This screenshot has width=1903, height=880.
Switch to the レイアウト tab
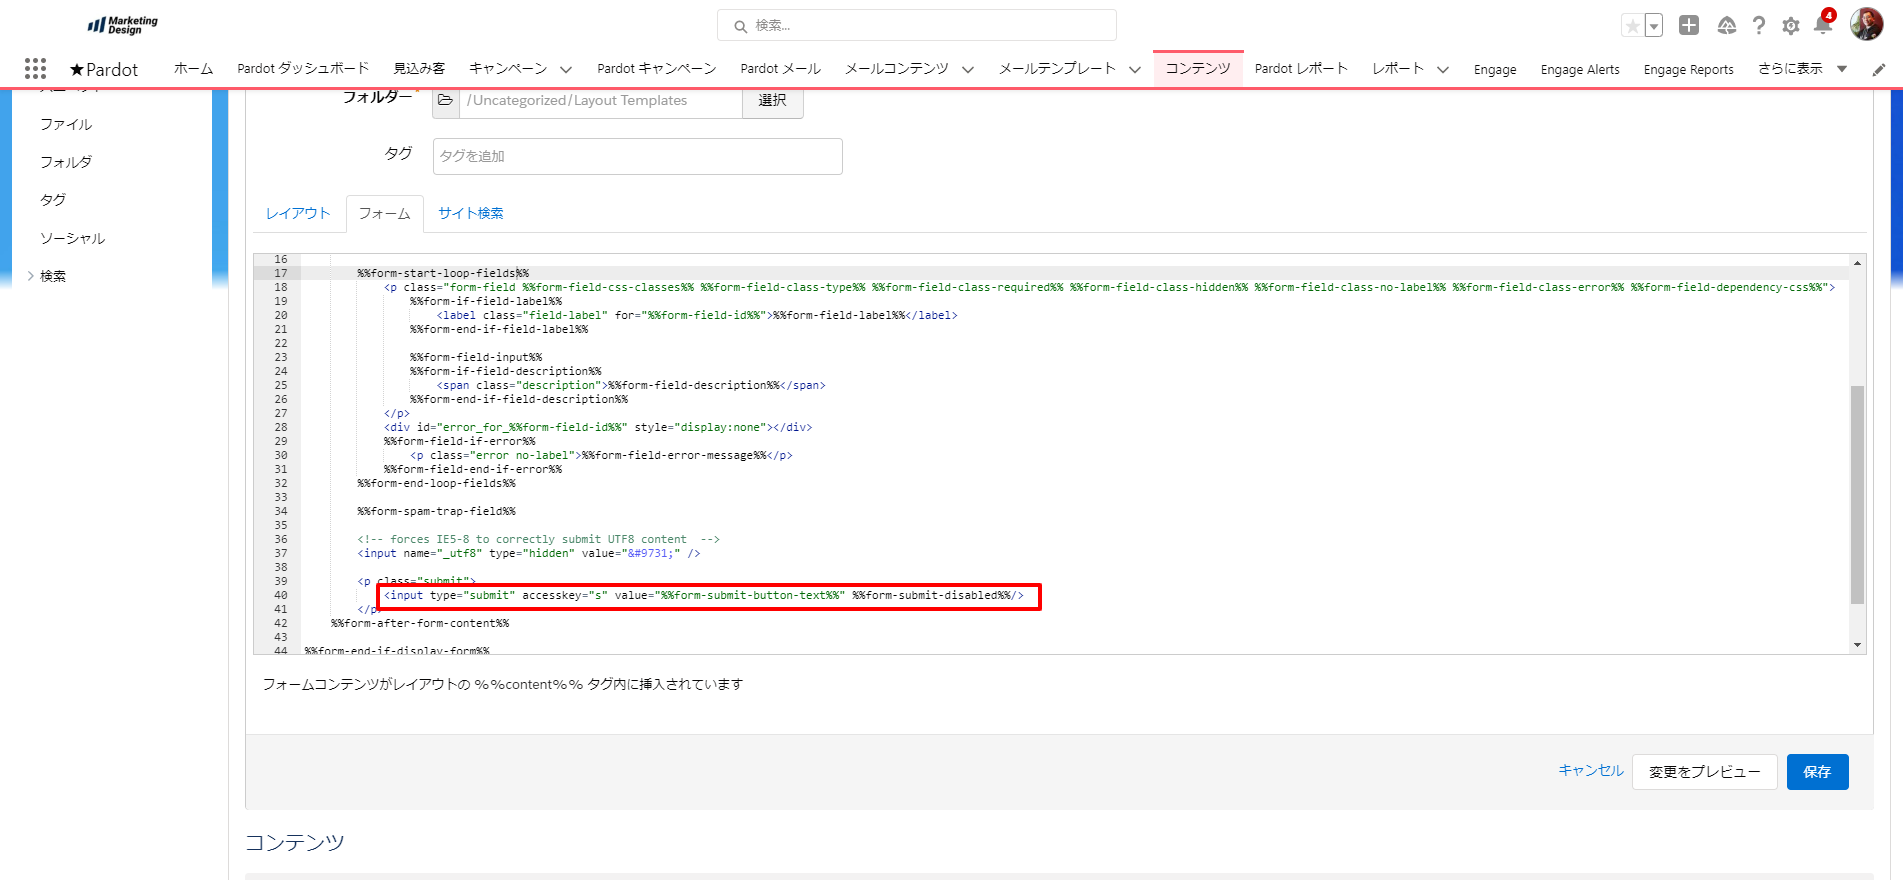click(x=298, y=213)
